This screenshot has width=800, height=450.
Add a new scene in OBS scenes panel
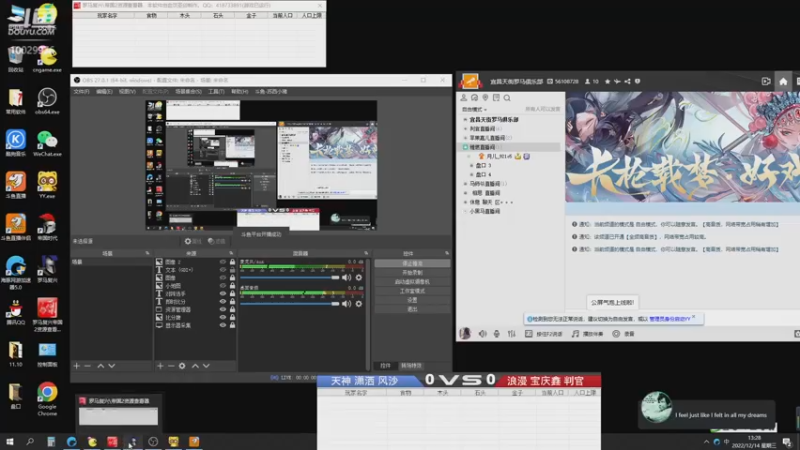tap(77, 366)
